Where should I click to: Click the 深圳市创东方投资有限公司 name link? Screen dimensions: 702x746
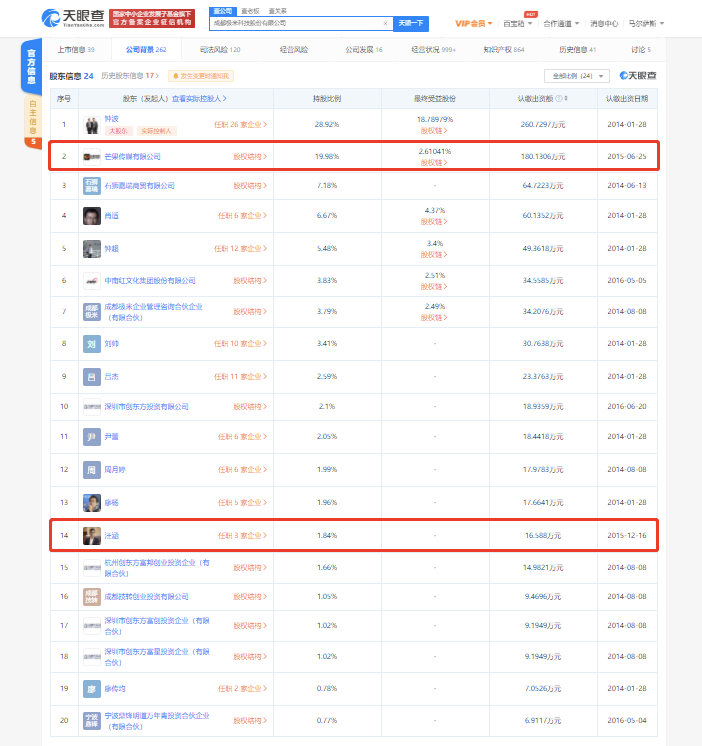point(146,407)
